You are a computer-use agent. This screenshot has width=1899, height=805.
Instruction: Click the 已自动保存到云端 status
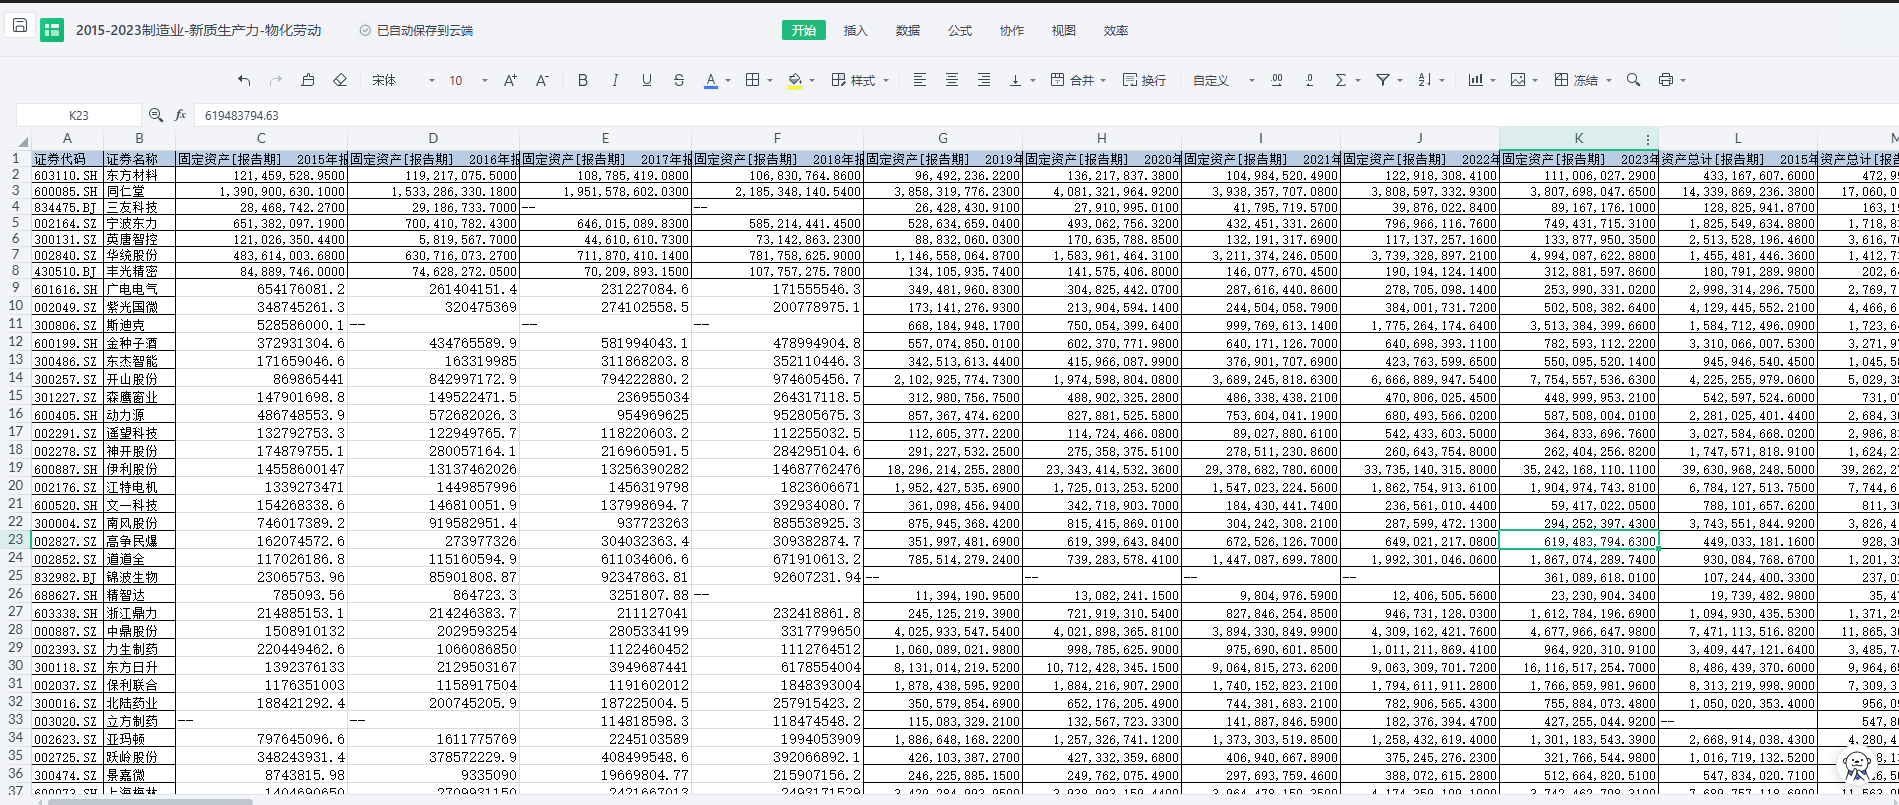pyautogui.click(x=417, y=30)
